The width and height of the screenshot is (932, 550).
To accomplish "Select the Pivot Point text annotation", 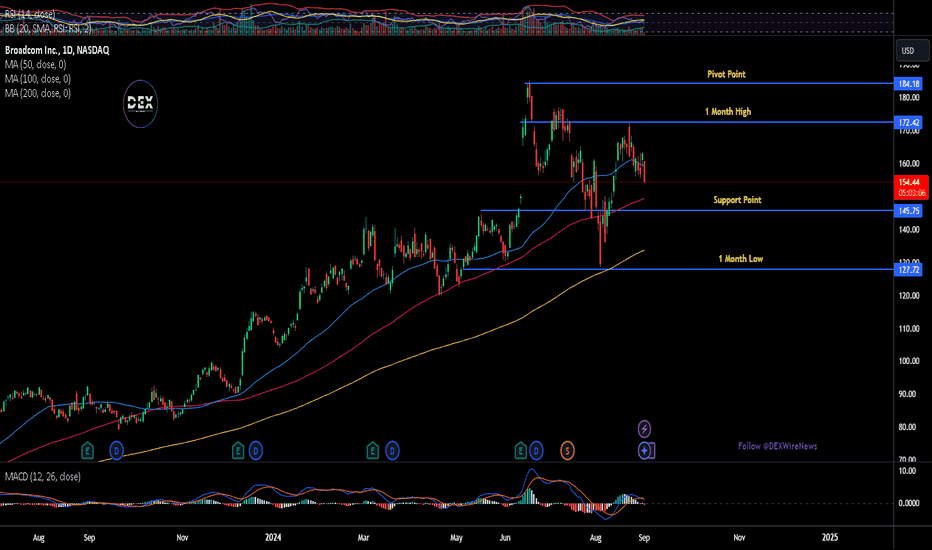I will click(x=726, y=74).
